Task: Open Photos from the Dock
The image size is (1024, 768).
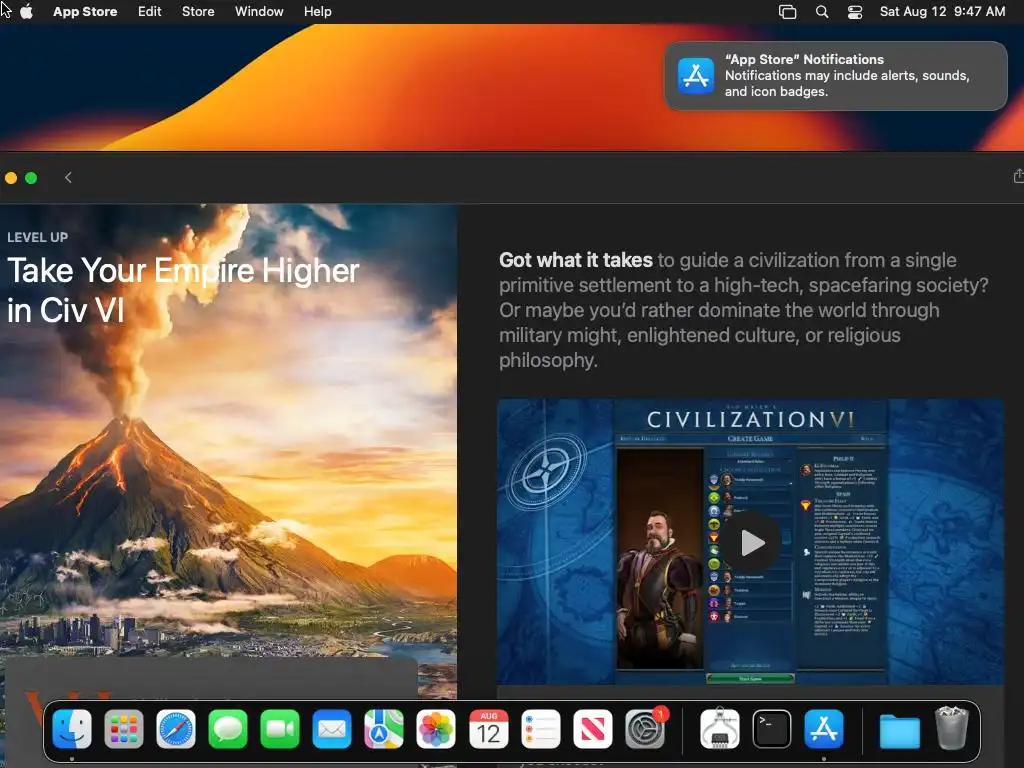Action: point(436,729)
